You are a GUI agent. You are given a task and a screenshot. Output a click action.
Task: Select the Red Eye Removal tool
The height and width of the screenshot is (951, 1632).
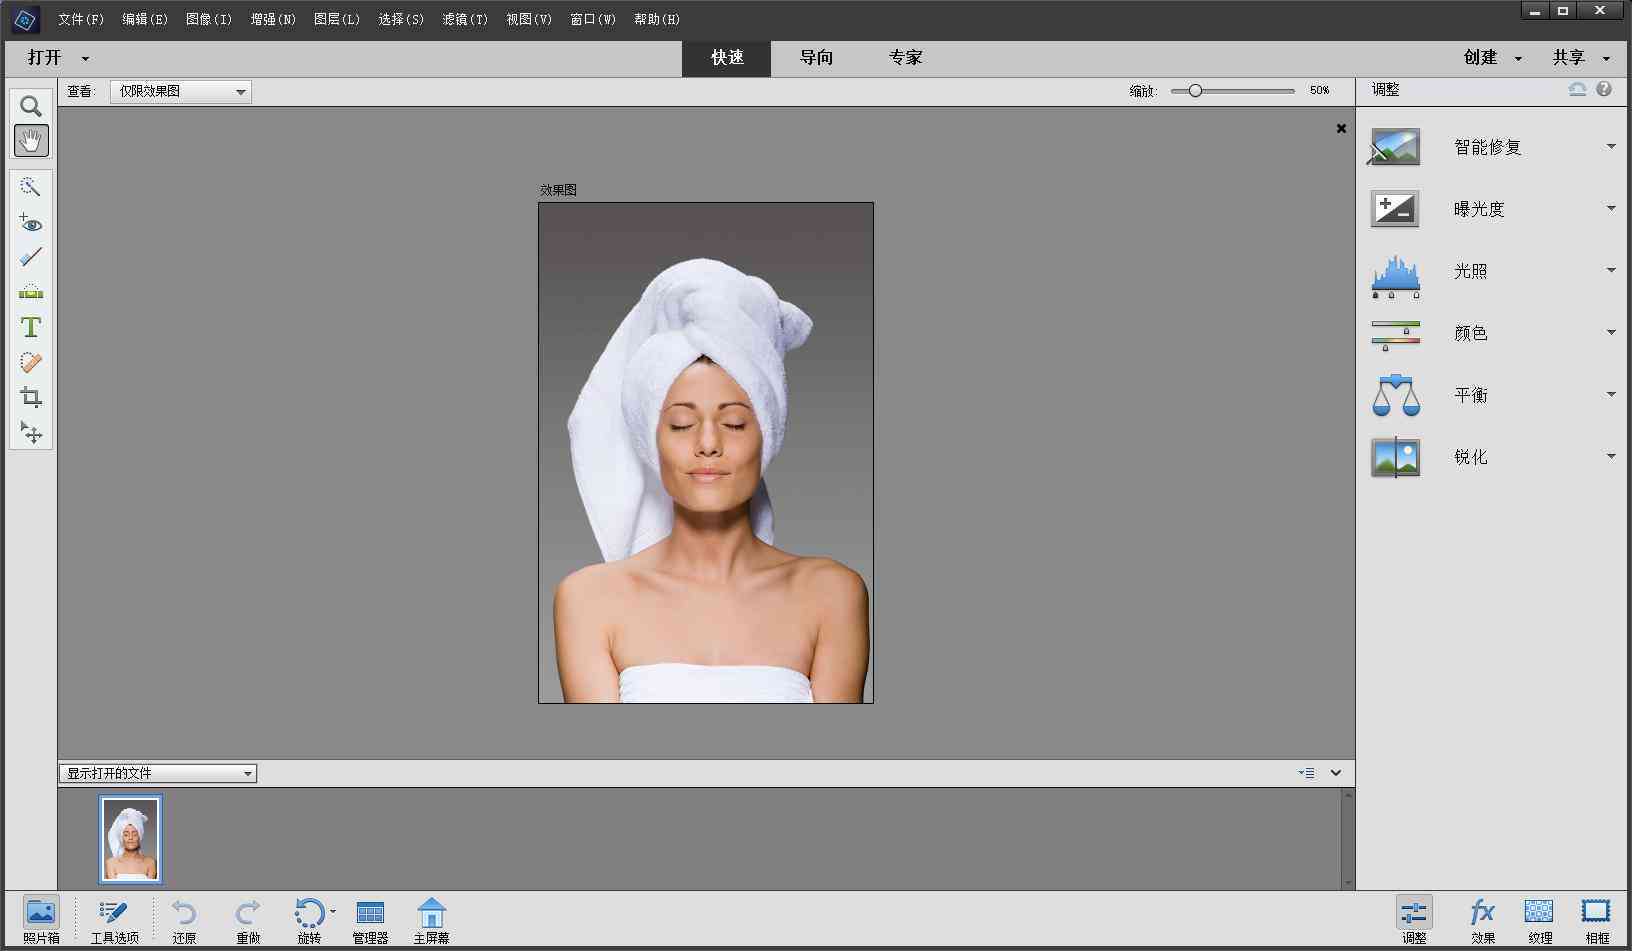[x=31, y=222]
